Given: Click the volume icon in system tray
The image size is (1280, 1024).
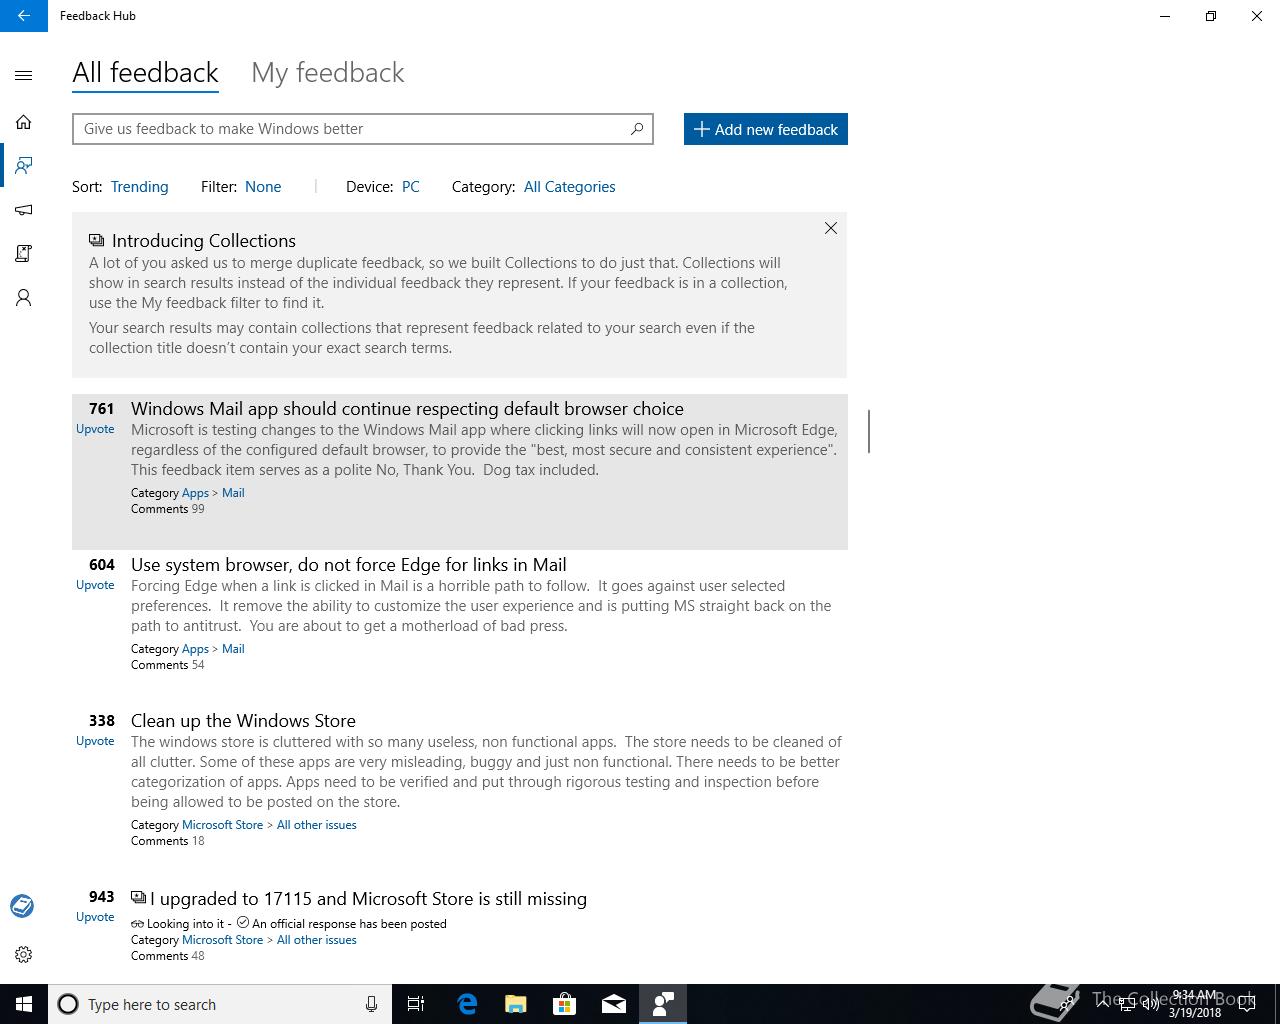Looking at the screenshot, I should (x=1150, y=1004).
